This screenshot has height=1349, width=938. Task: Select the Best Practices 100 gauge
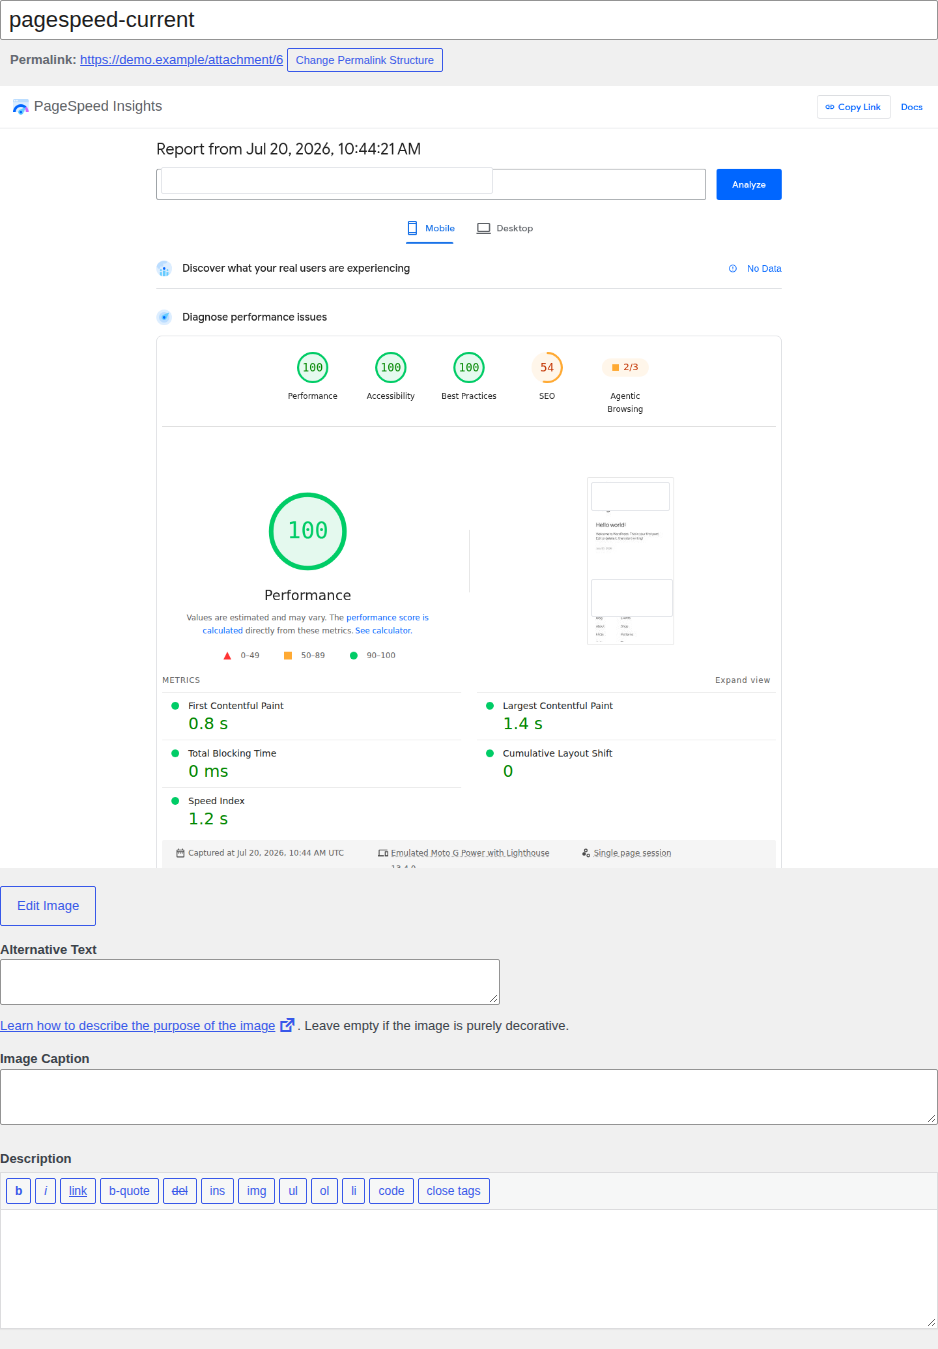[x=468, y=368]
